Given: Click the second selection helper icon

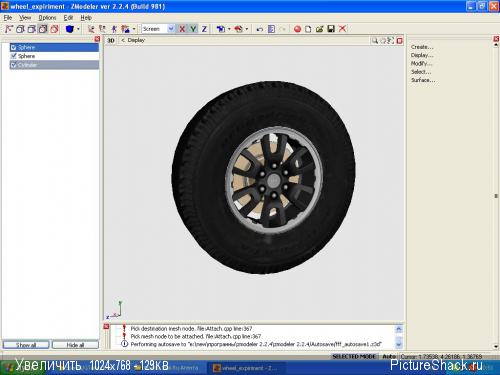Looking at the screenshot, I should pyautogui.click(x=102, y=29).
